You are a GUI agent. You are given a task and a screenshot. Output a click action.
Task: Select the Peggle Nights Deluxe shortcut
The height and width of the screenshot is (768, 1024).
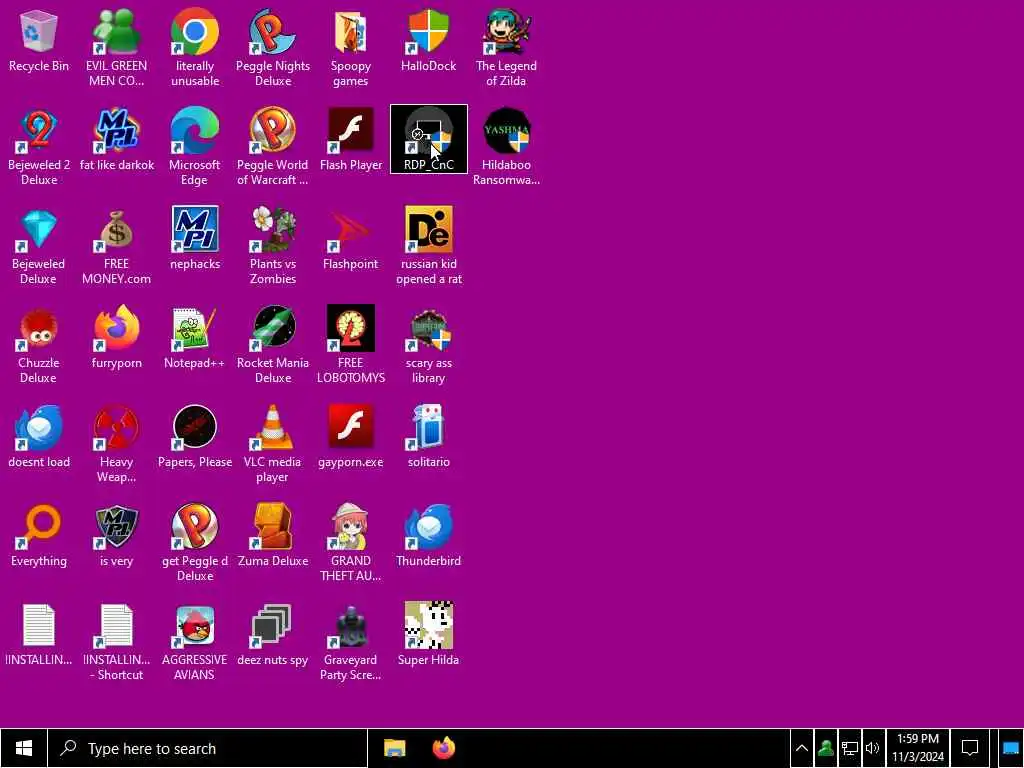pos(273,47)
